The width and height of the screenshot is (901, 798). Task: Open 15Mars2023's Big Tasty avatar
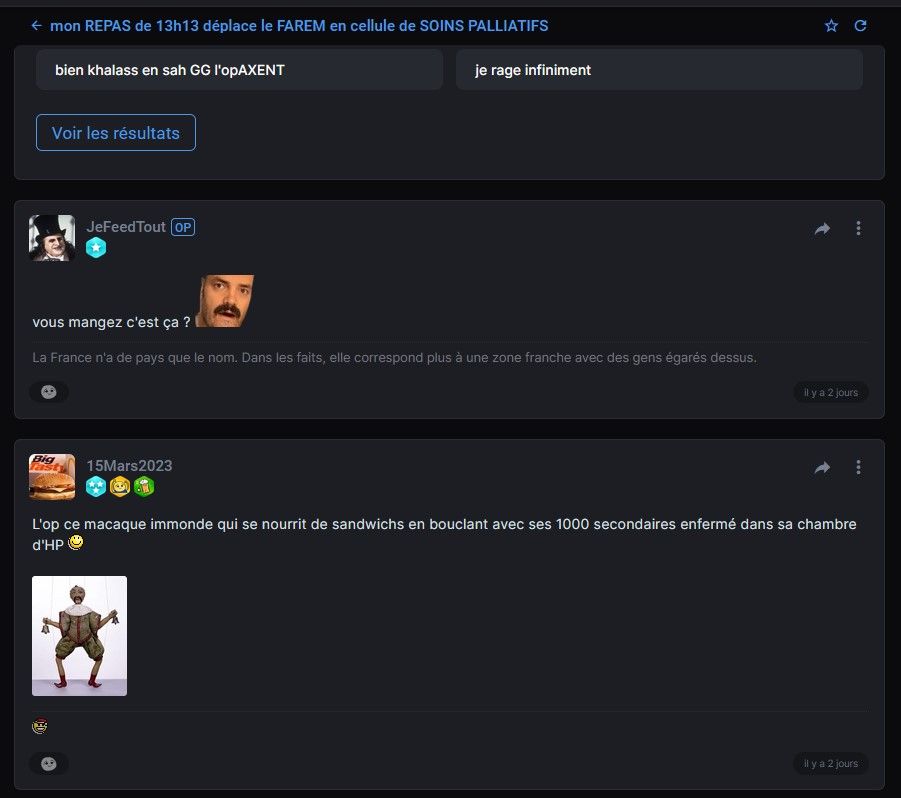[52, 477]
